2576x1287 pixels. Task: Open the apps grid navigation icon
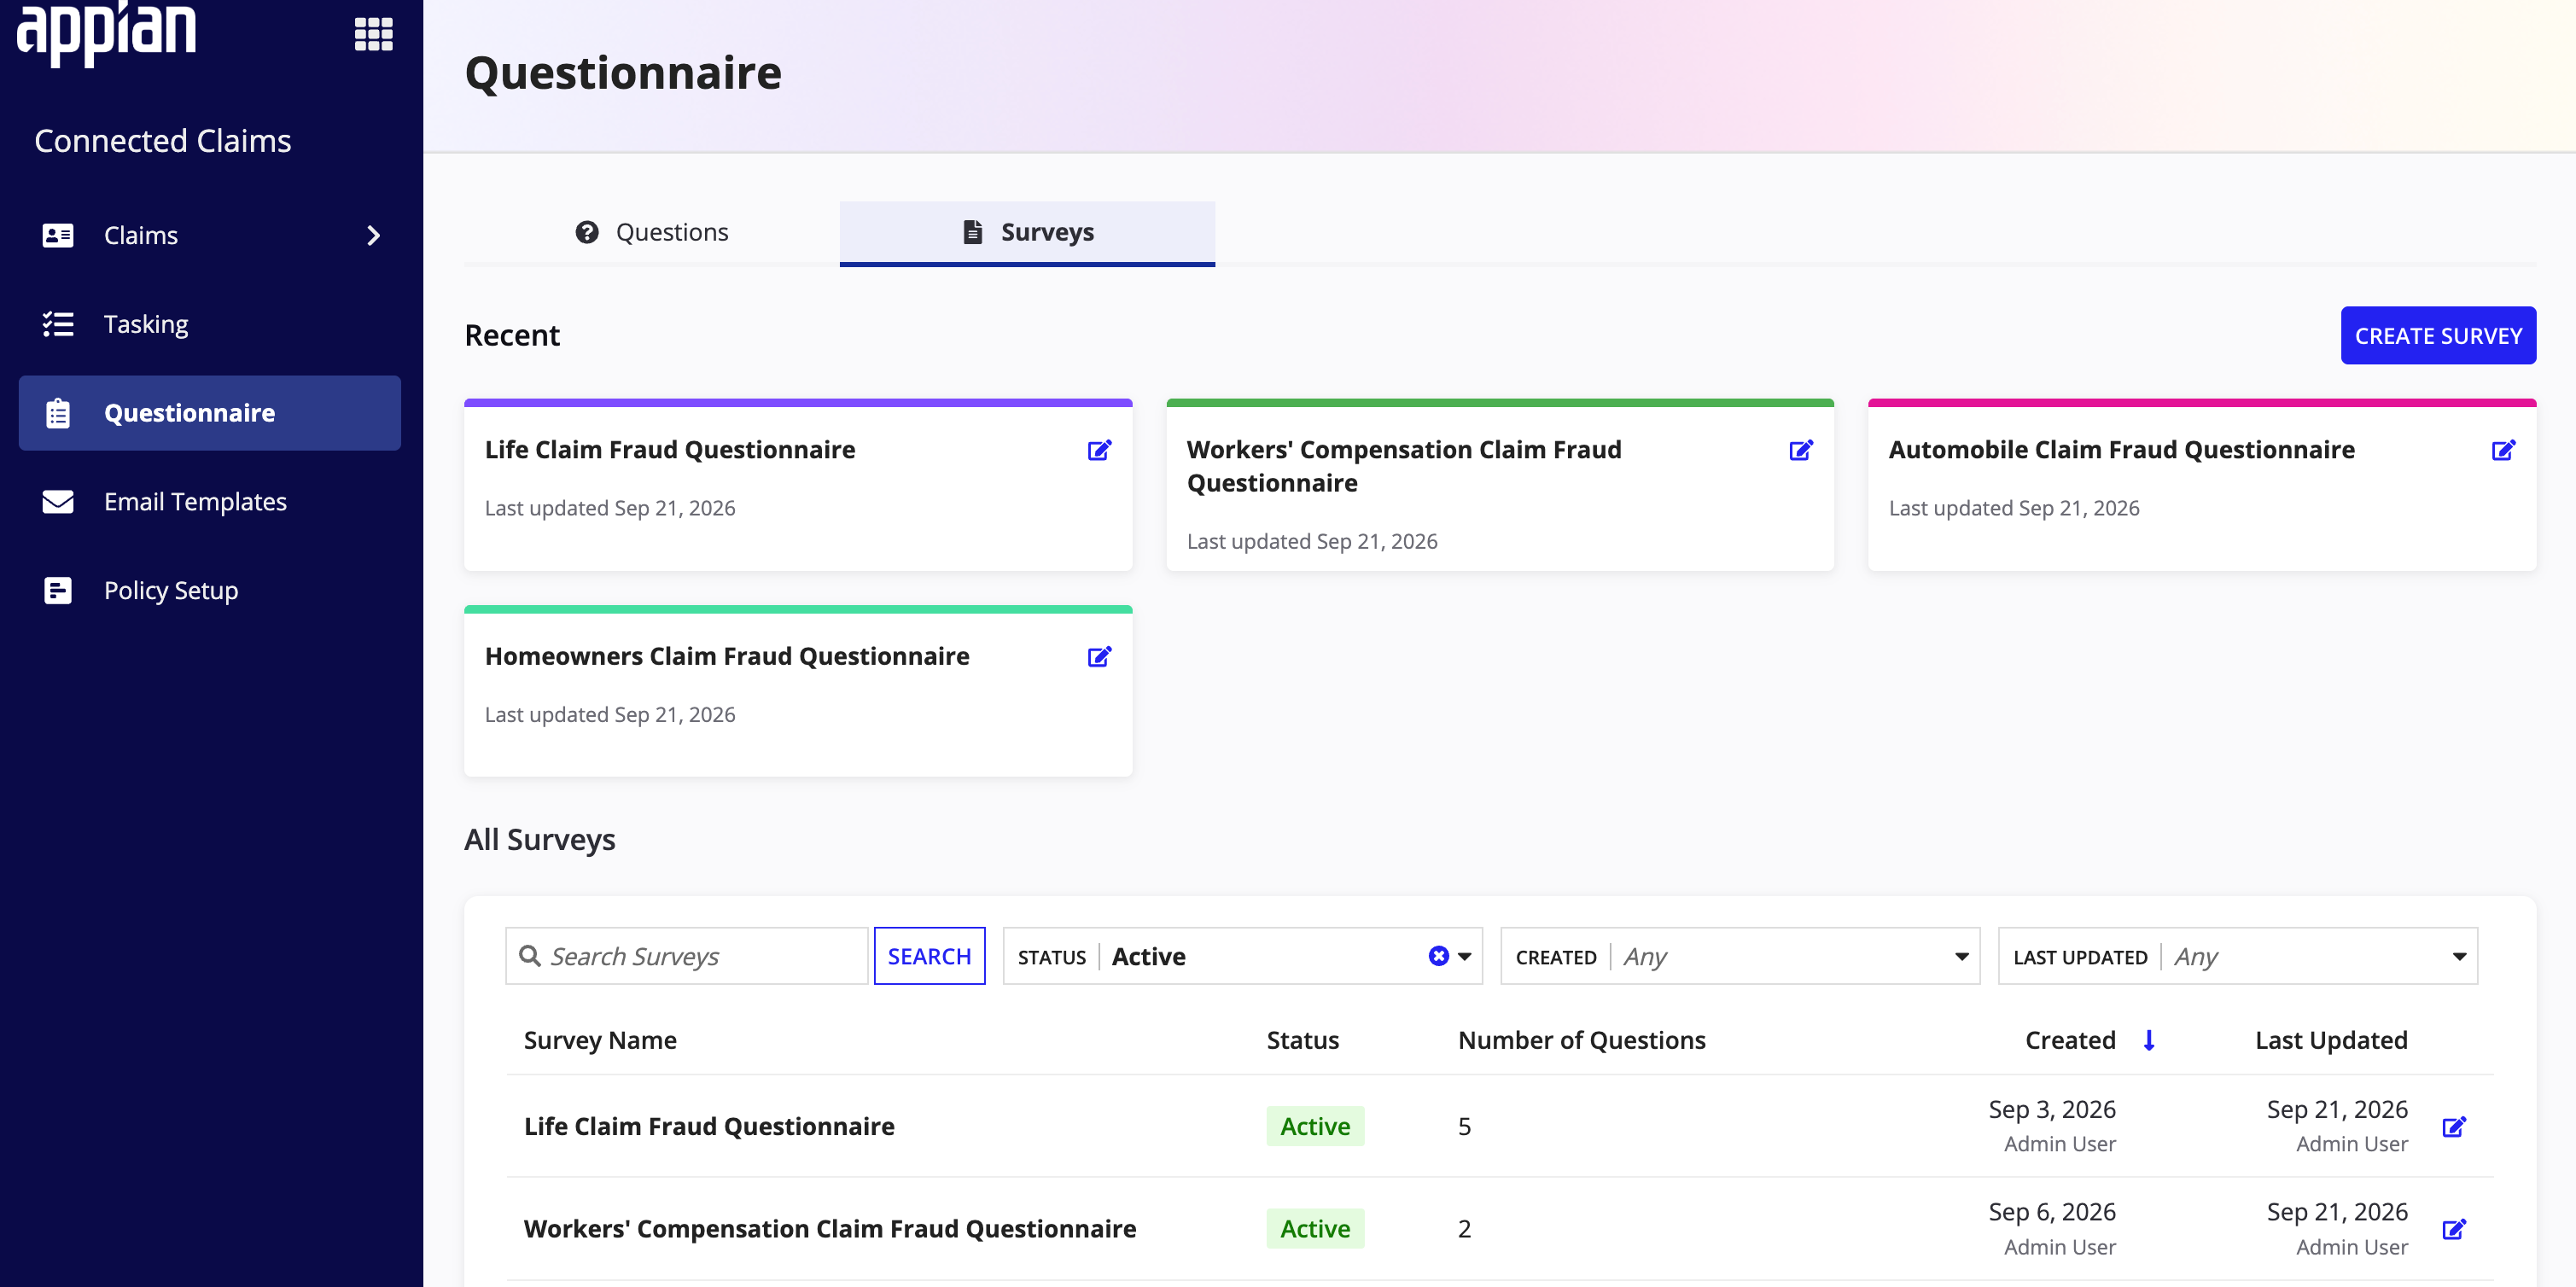click(373, 34)
